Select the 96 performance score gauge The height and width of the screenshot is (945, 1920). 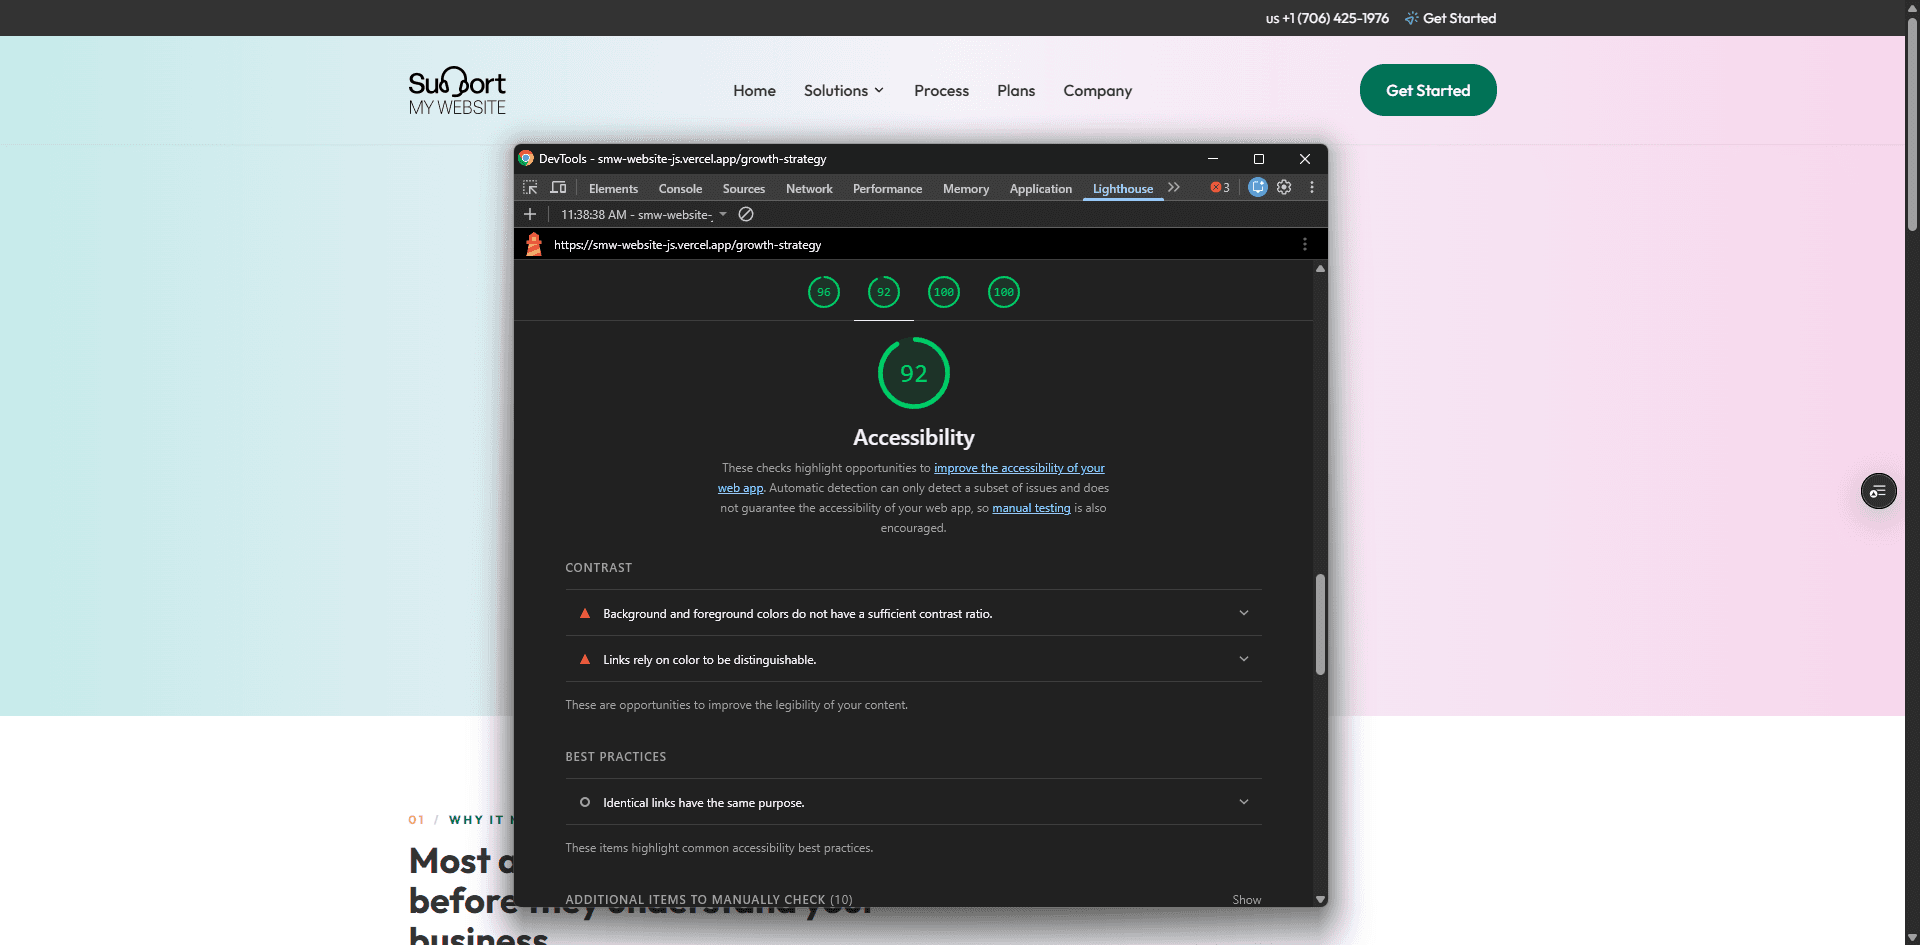pyautogui.click(x=824, y=292)
